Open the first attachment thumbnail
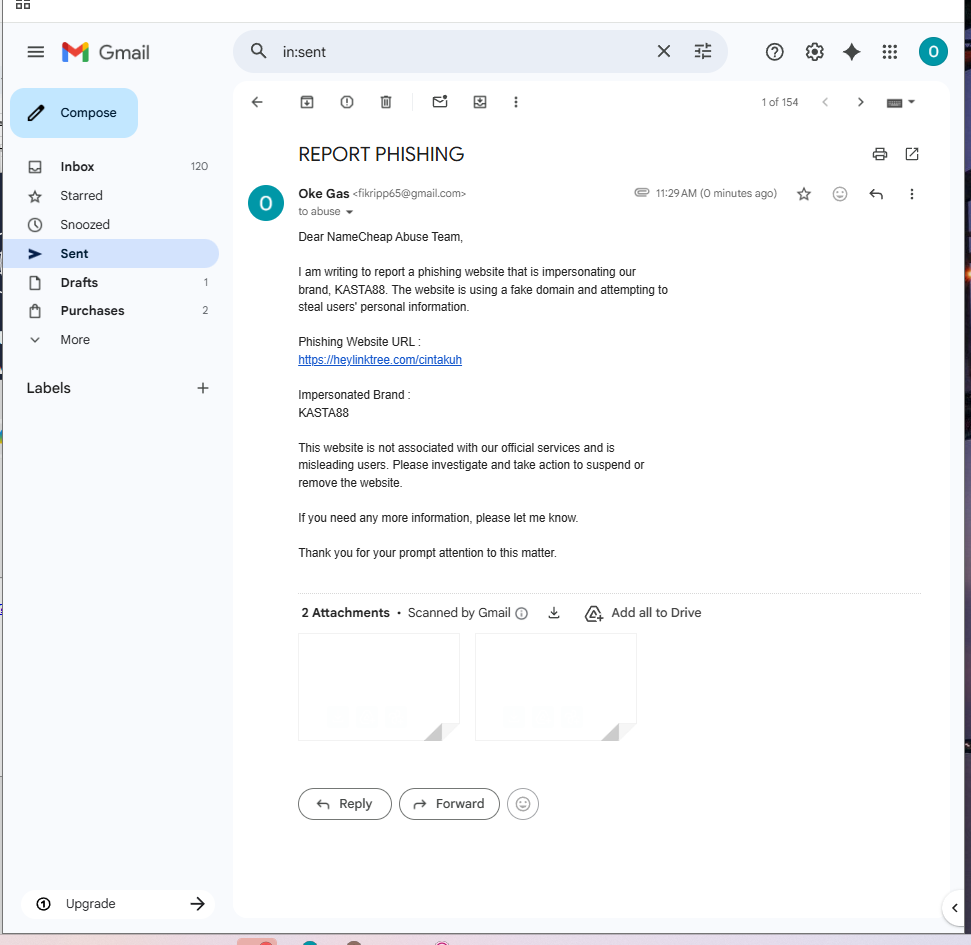This screenshot has width=971, height=945. [379, 687]
